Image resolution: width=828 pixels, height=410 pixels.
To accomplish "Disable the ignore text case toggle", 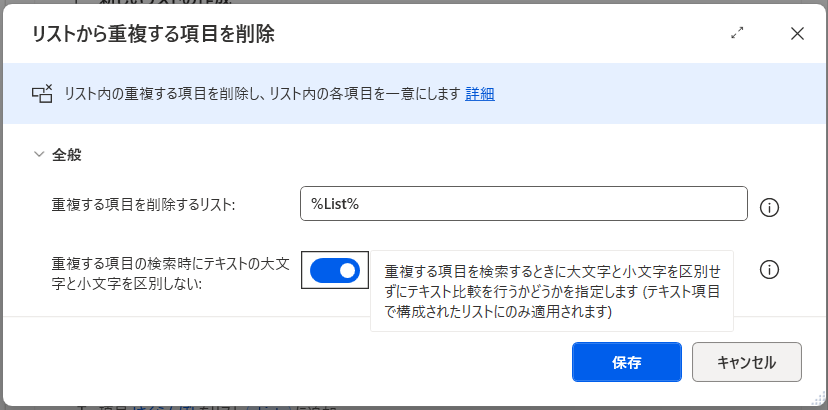I will [x=334, y=270].
